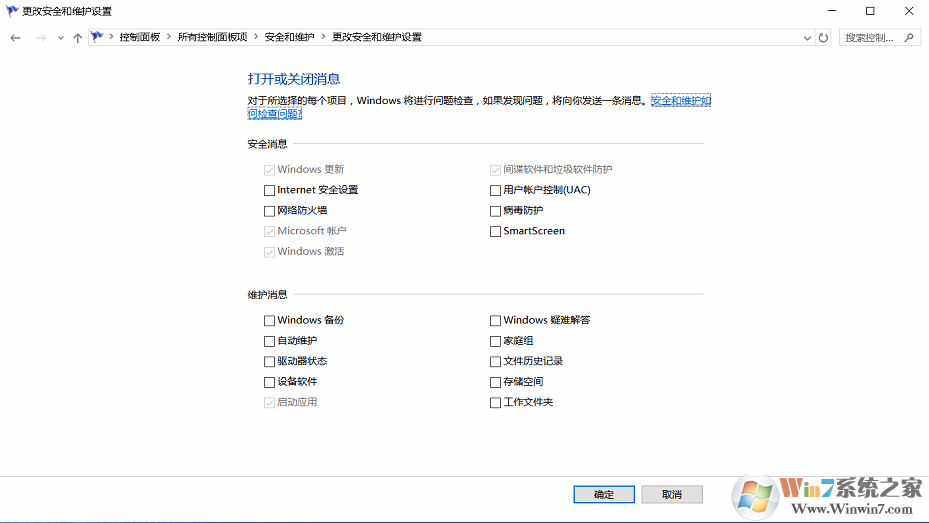929x523 pixels.
Task: Toggle 设备软件 checkbox
Action: point(269,382)
